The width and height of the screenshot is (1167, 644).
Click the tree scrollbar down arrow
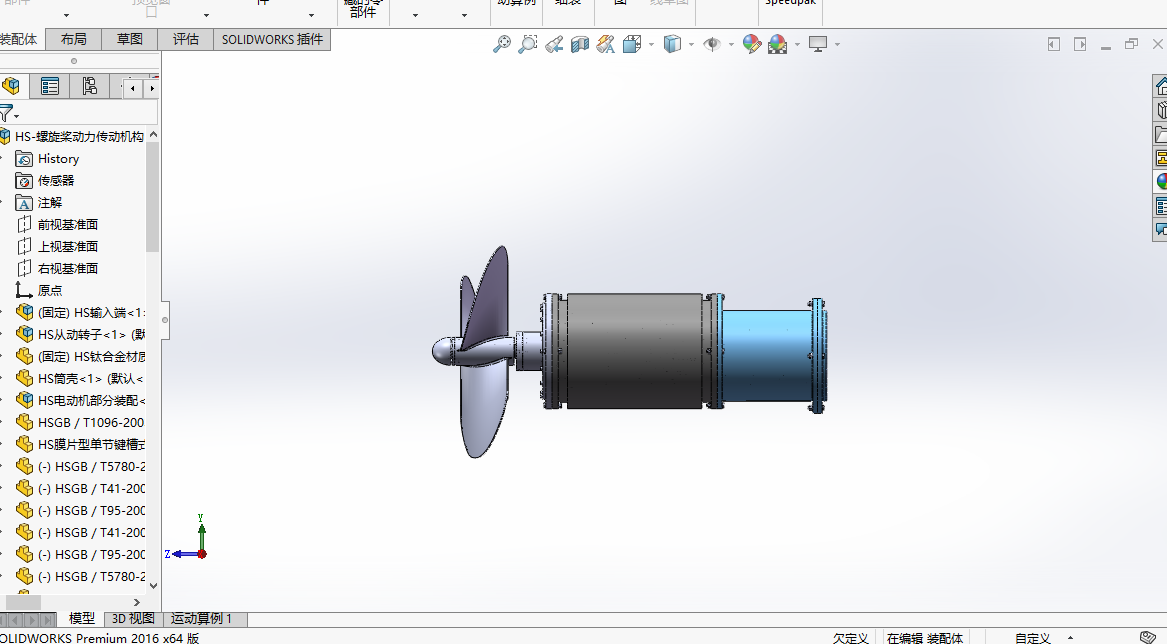pos(153,586)
